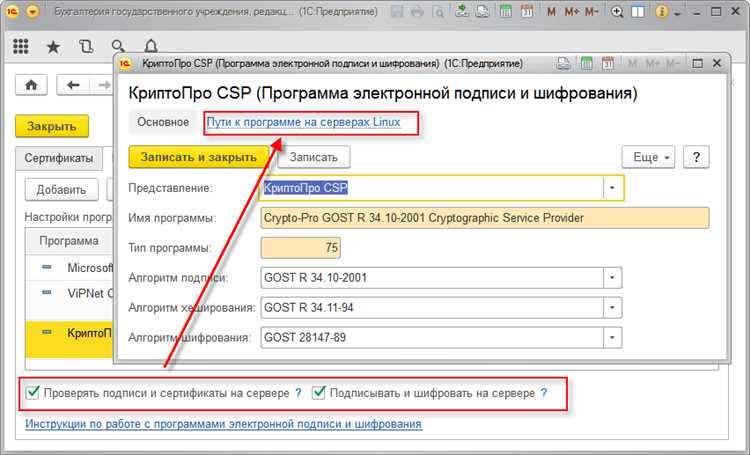Image resolution: width=750 pixels, height=455 pixels.
Task: Click Print icon in main title bar
Action: click(x=417, y=11)
